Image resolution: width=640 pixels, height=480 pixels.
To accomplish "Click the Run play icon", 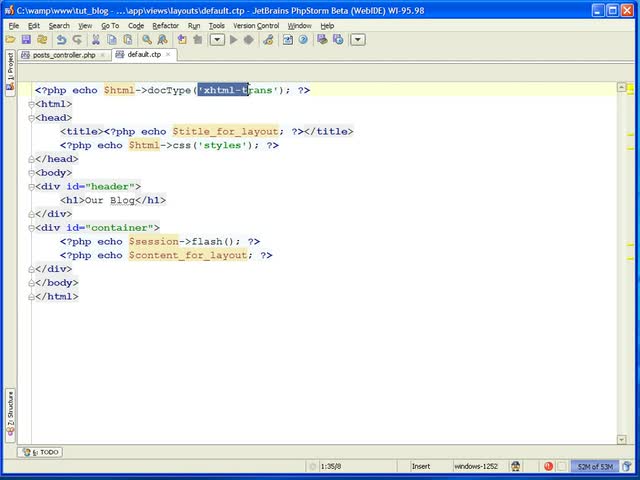I will point(234,40).
